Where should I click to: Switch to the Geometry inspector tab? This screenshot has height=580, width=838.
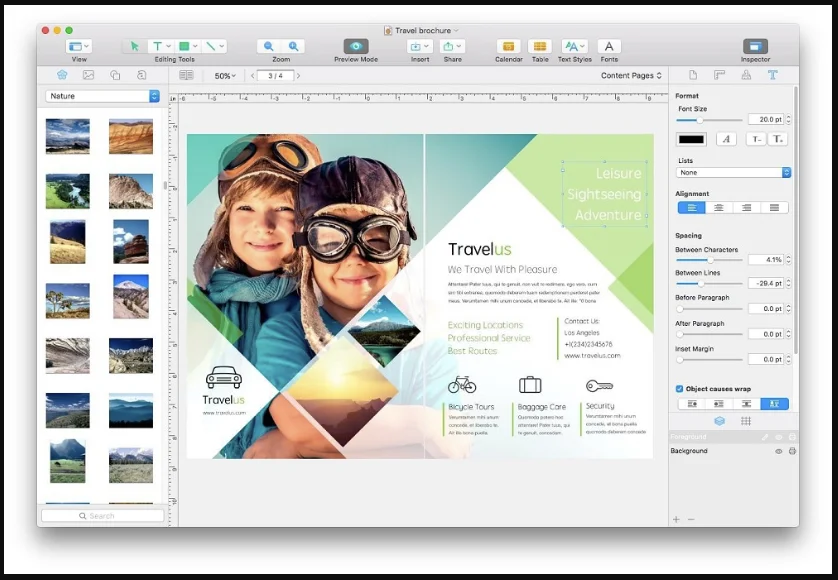[719, 75]
